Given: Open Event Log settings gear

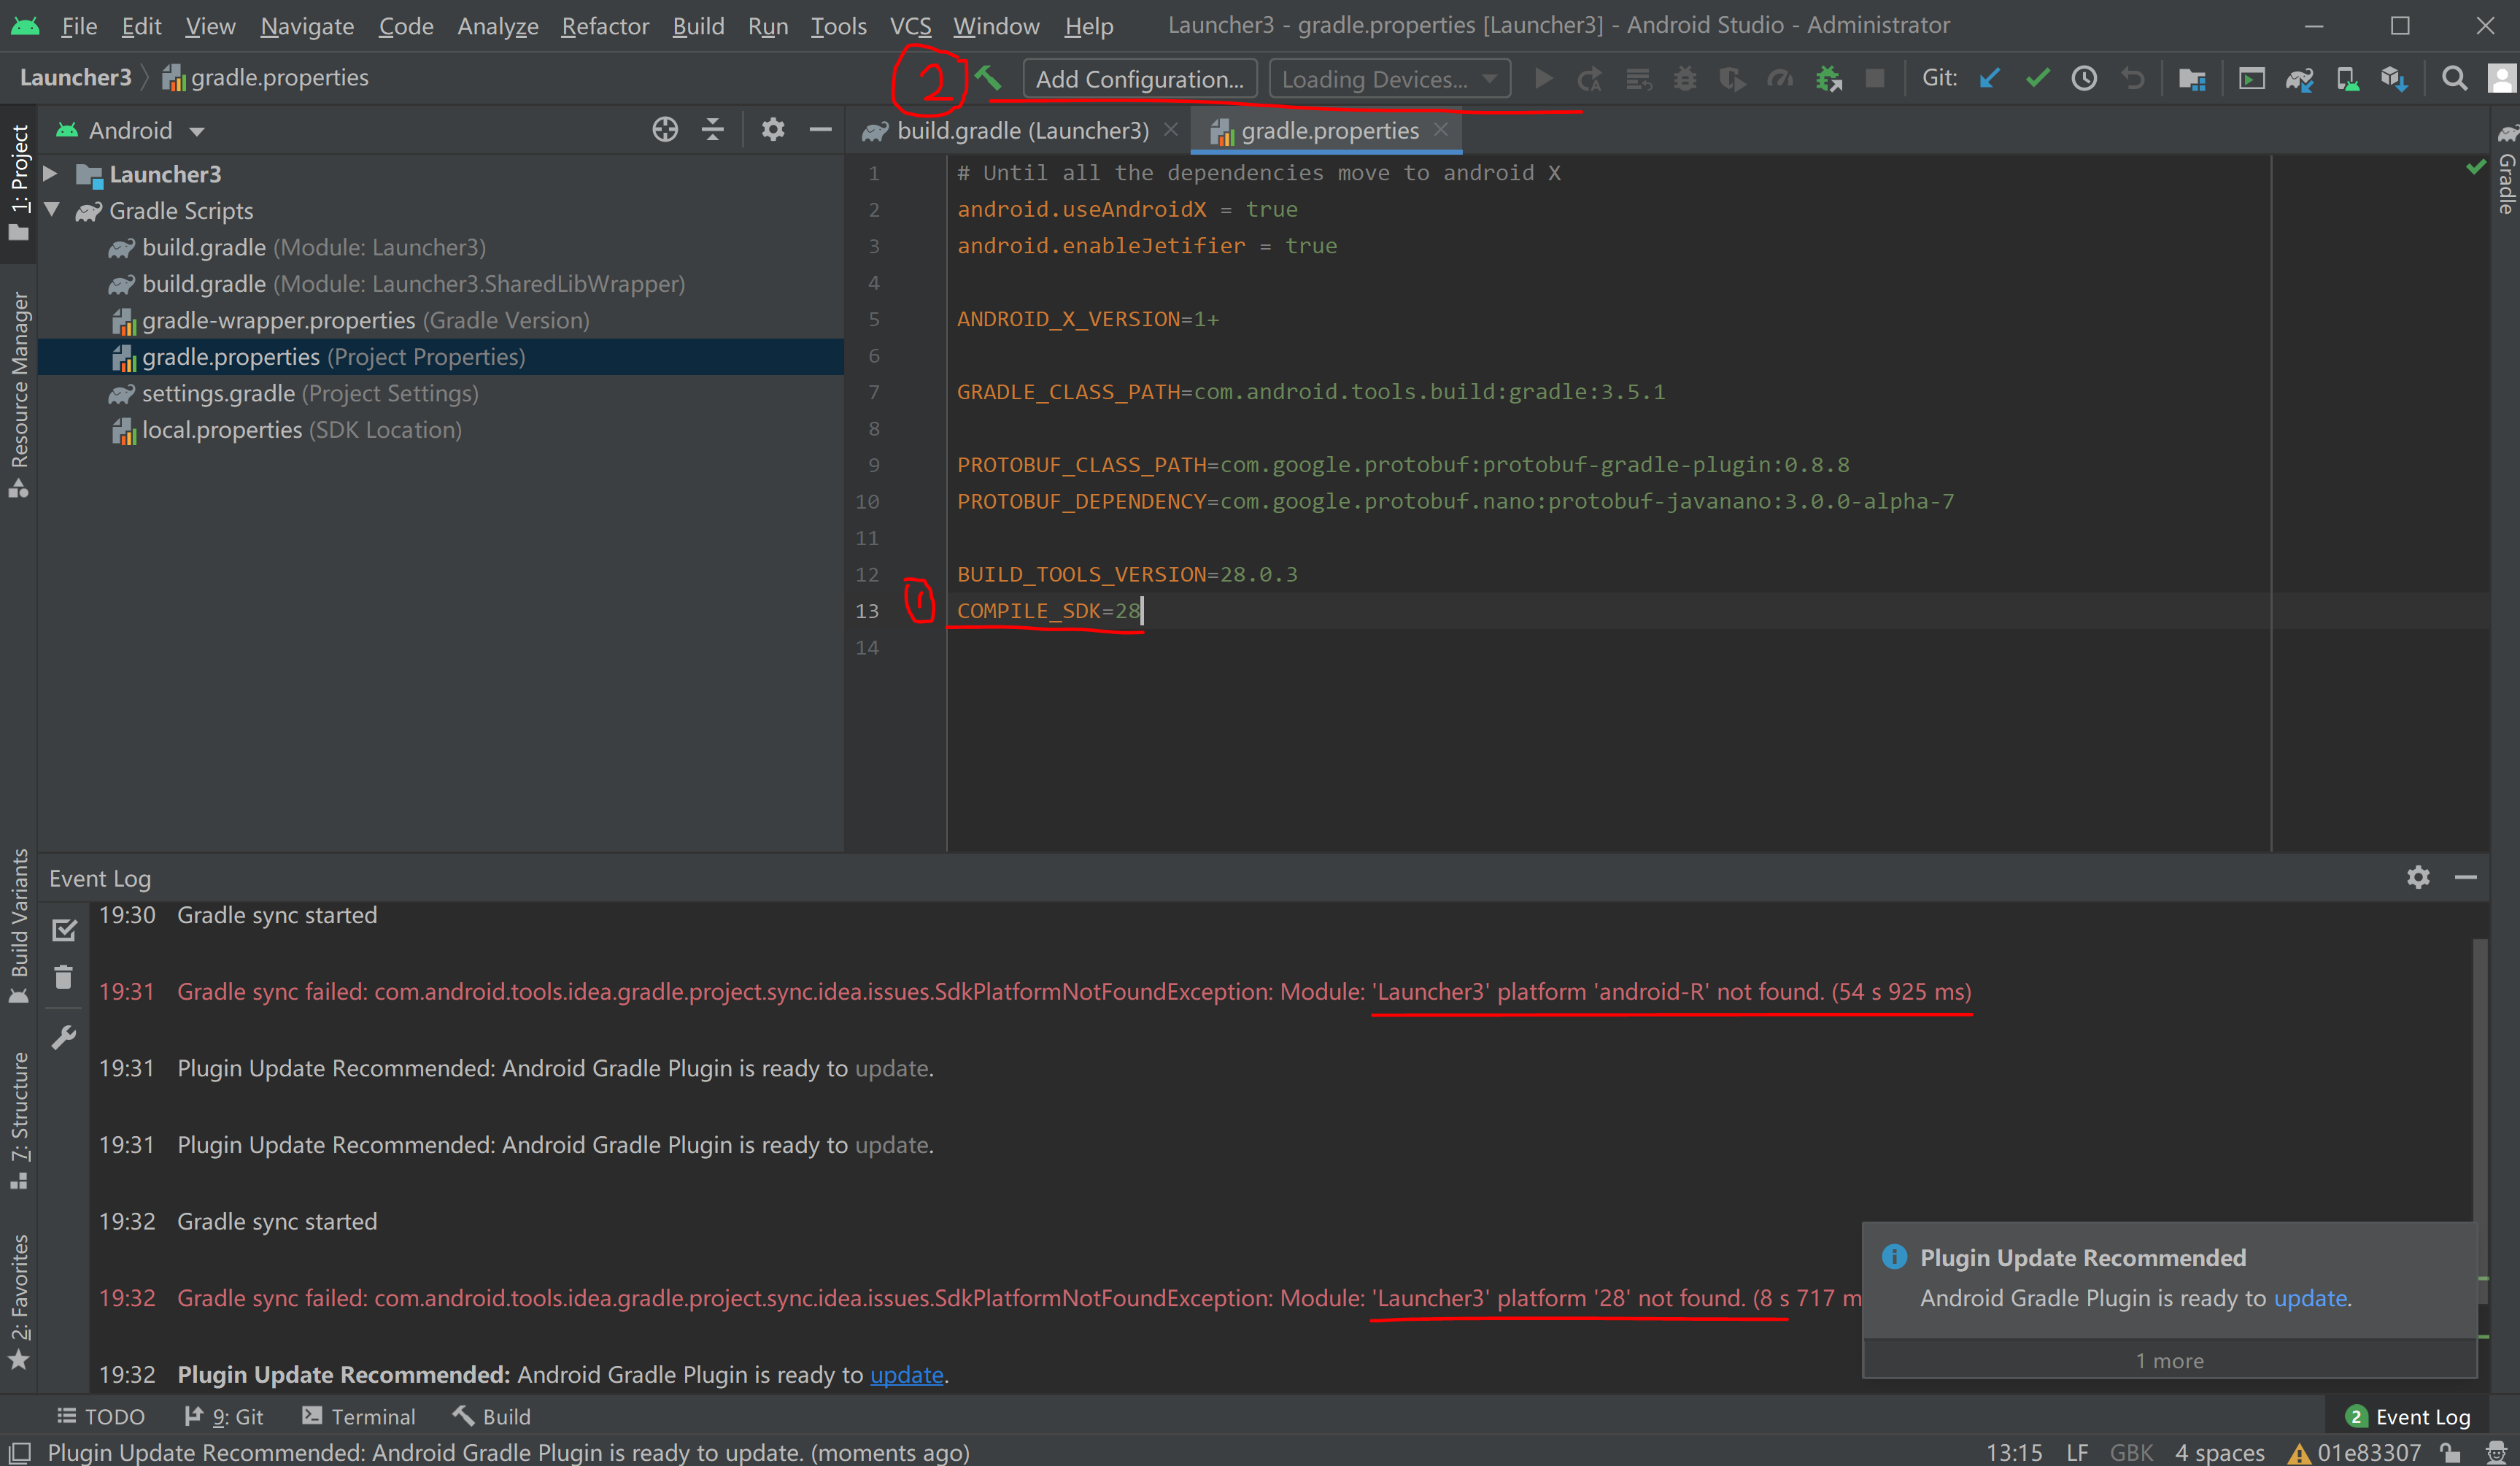Looking at the screenshot, I should click(x=2418, y=877).
